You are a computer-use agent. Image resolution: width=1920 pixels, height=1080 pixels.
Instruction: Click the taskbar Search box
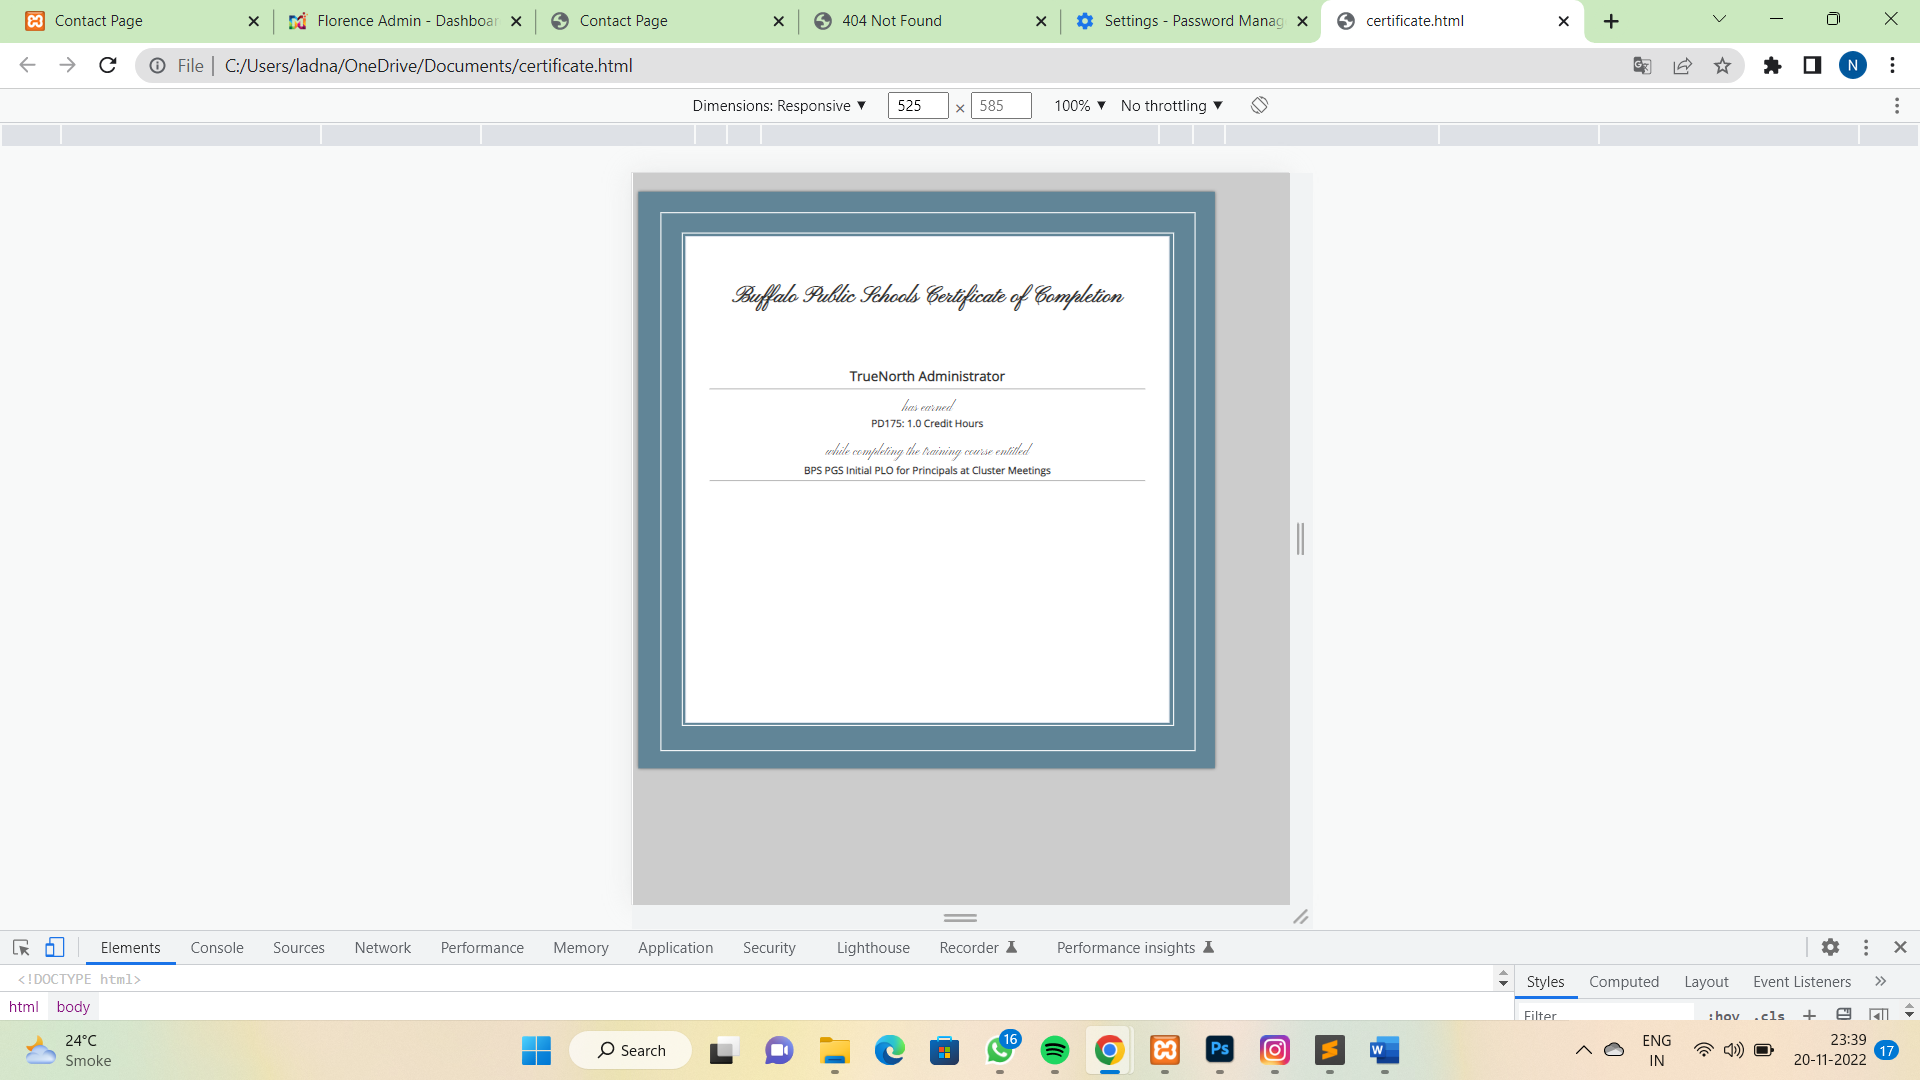(631, 1050)
